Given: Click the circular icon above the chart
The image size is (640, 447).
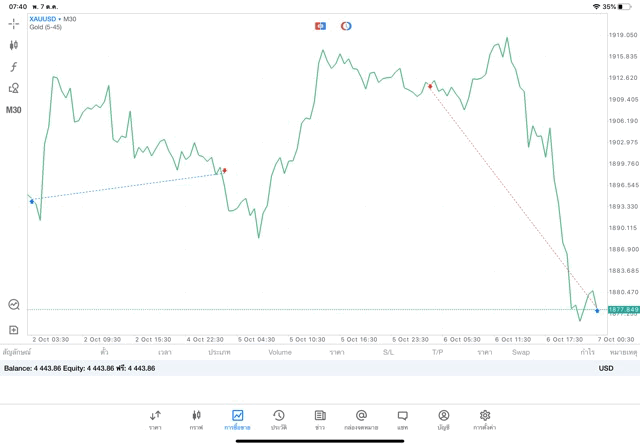Looking at the screenshot, I should pyautogui.click(x=346, y=26).
